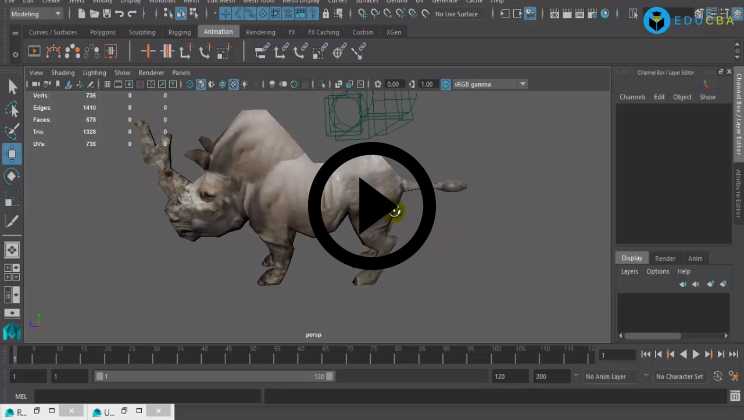Click the Script Editor icon
744x420 pixels.
(735, 396)
